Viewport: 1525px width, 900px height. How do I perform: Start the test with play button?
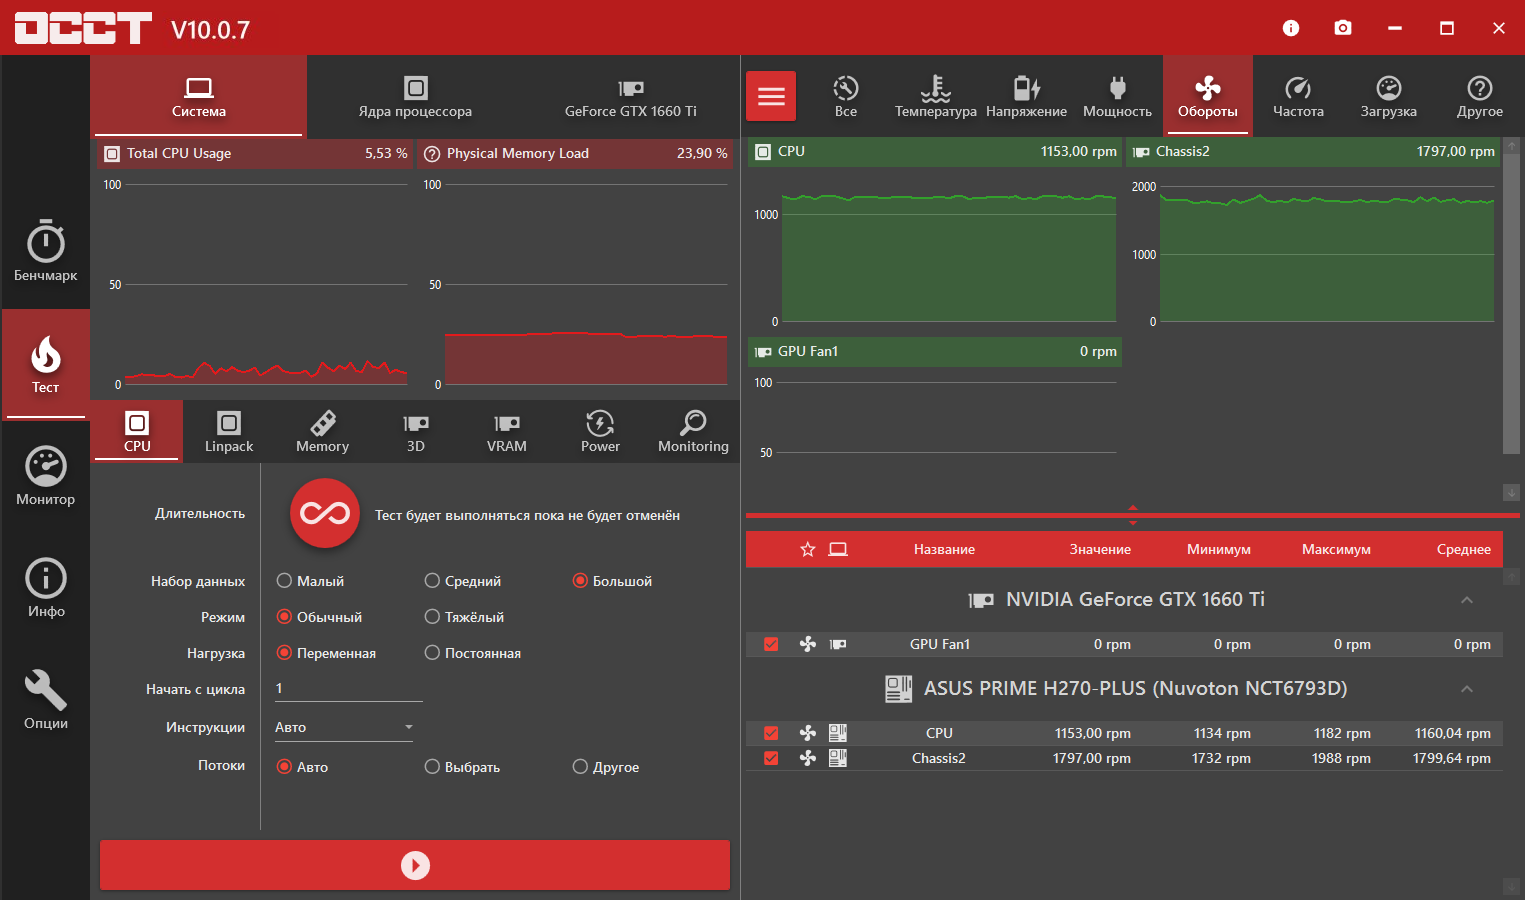pos(415,865)
